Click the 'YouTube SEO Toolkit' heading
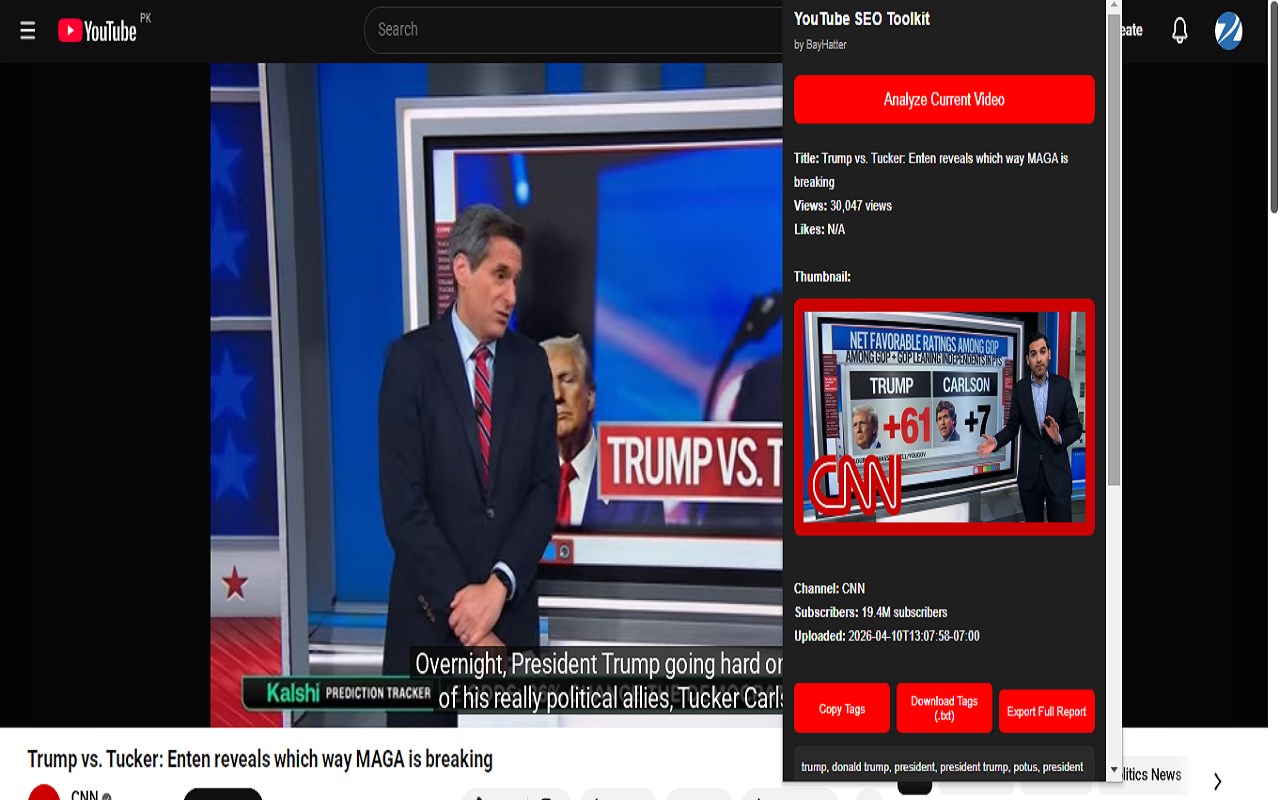This screenshot has height=800, width=1280. click(x=862, y=19)
